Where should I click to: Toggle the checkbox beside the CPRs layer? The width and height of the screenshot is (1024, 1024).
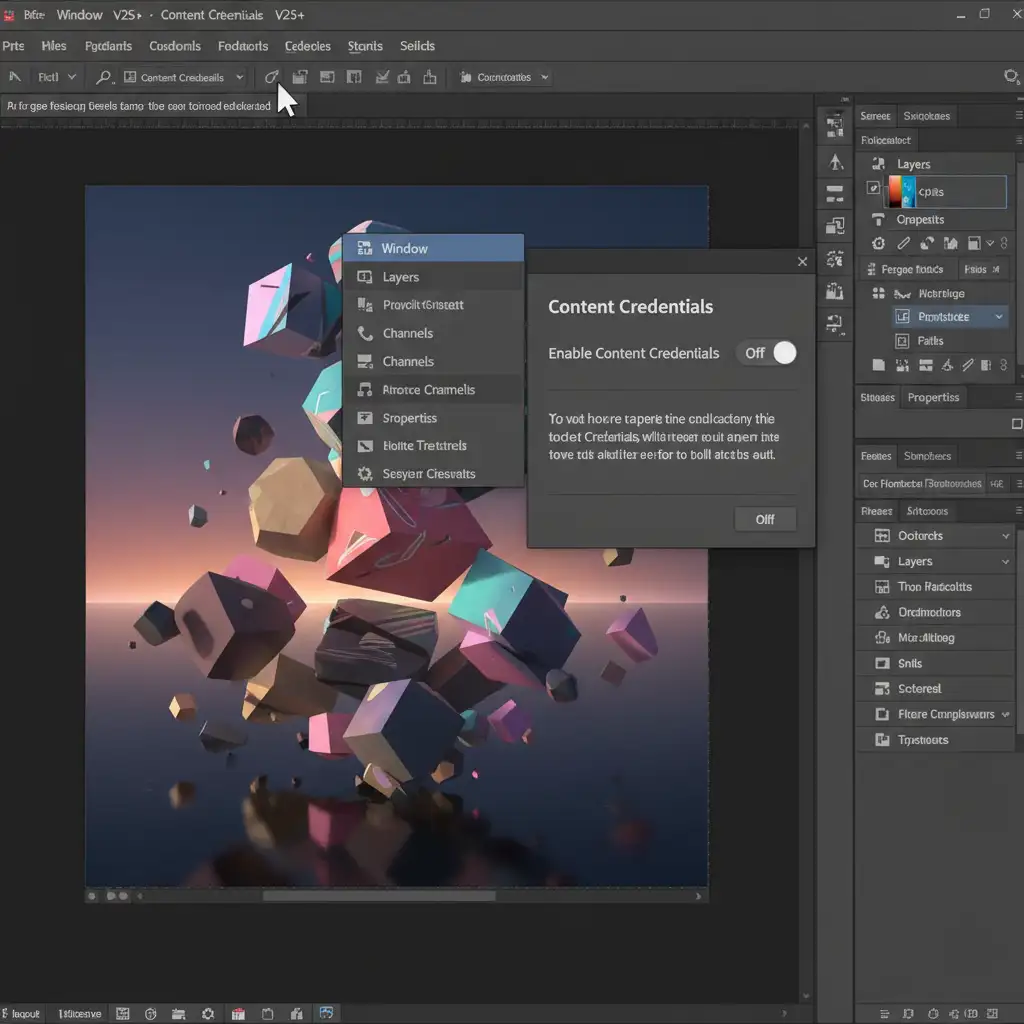[873, 188]
